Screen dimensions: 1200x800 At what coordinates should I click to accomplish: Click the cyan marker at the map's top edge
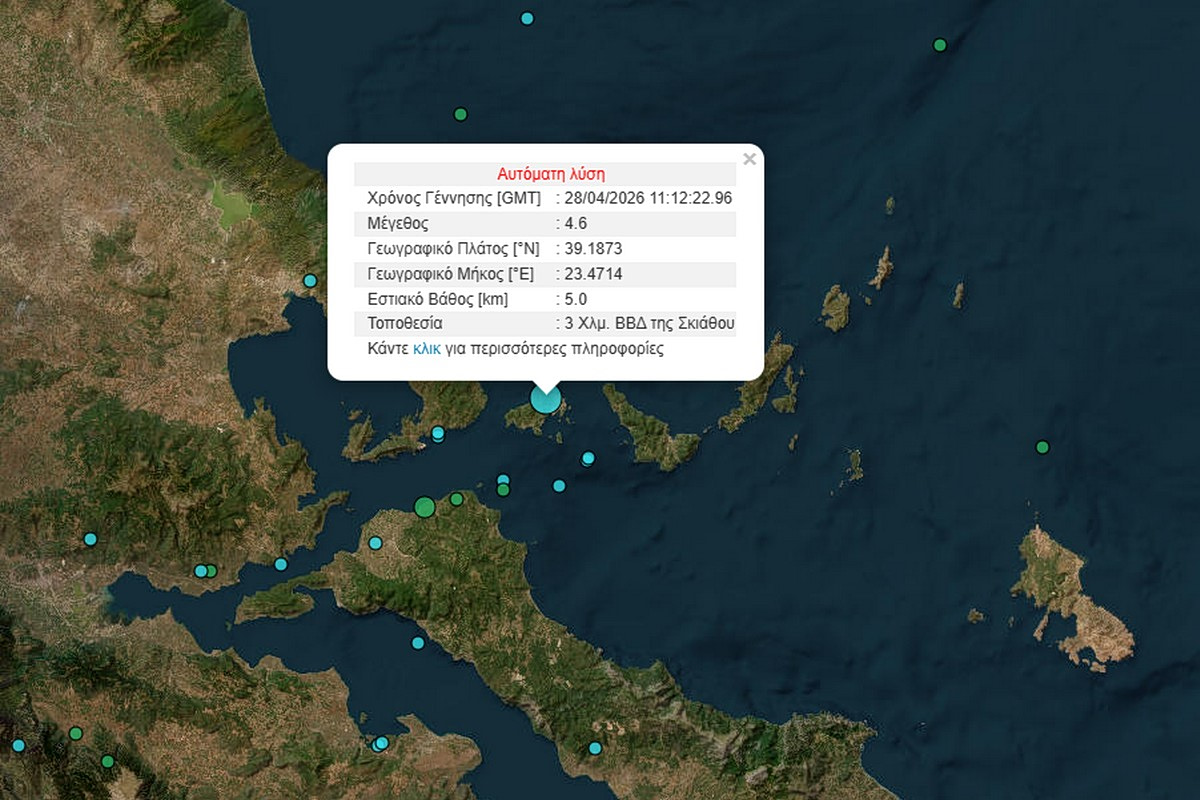click(x=527, y=18)
